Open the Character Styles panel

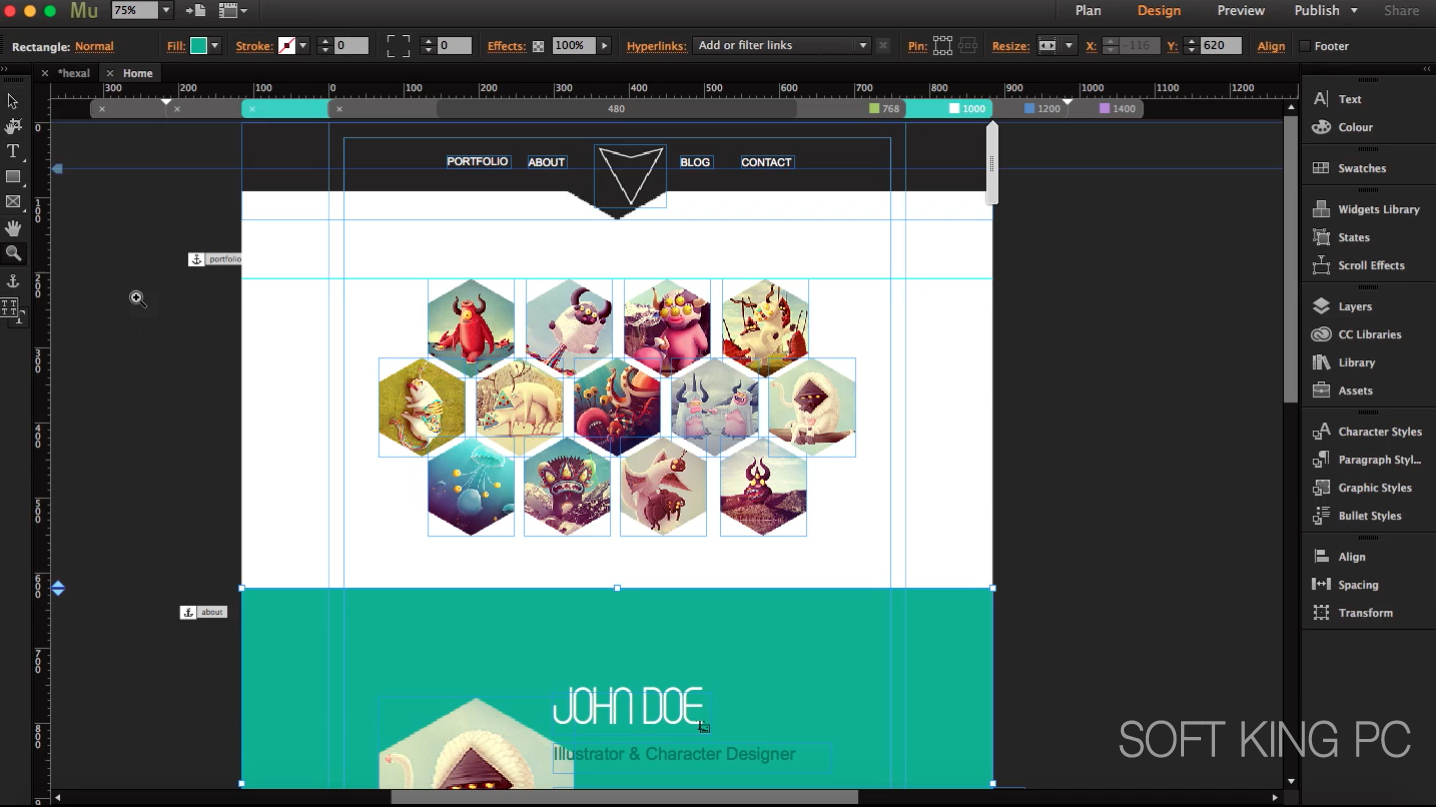click(1368, 431)
